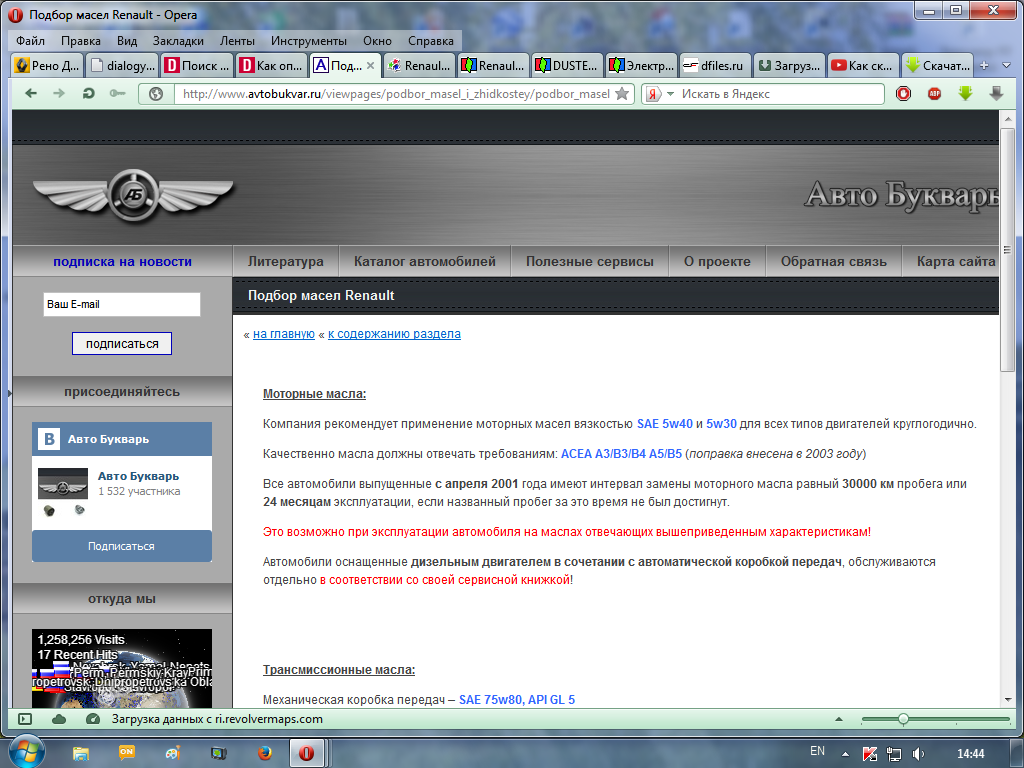Click the 'к содержанию раздела' link
This screenshot has width=1024, height=768.
point(394,334)
